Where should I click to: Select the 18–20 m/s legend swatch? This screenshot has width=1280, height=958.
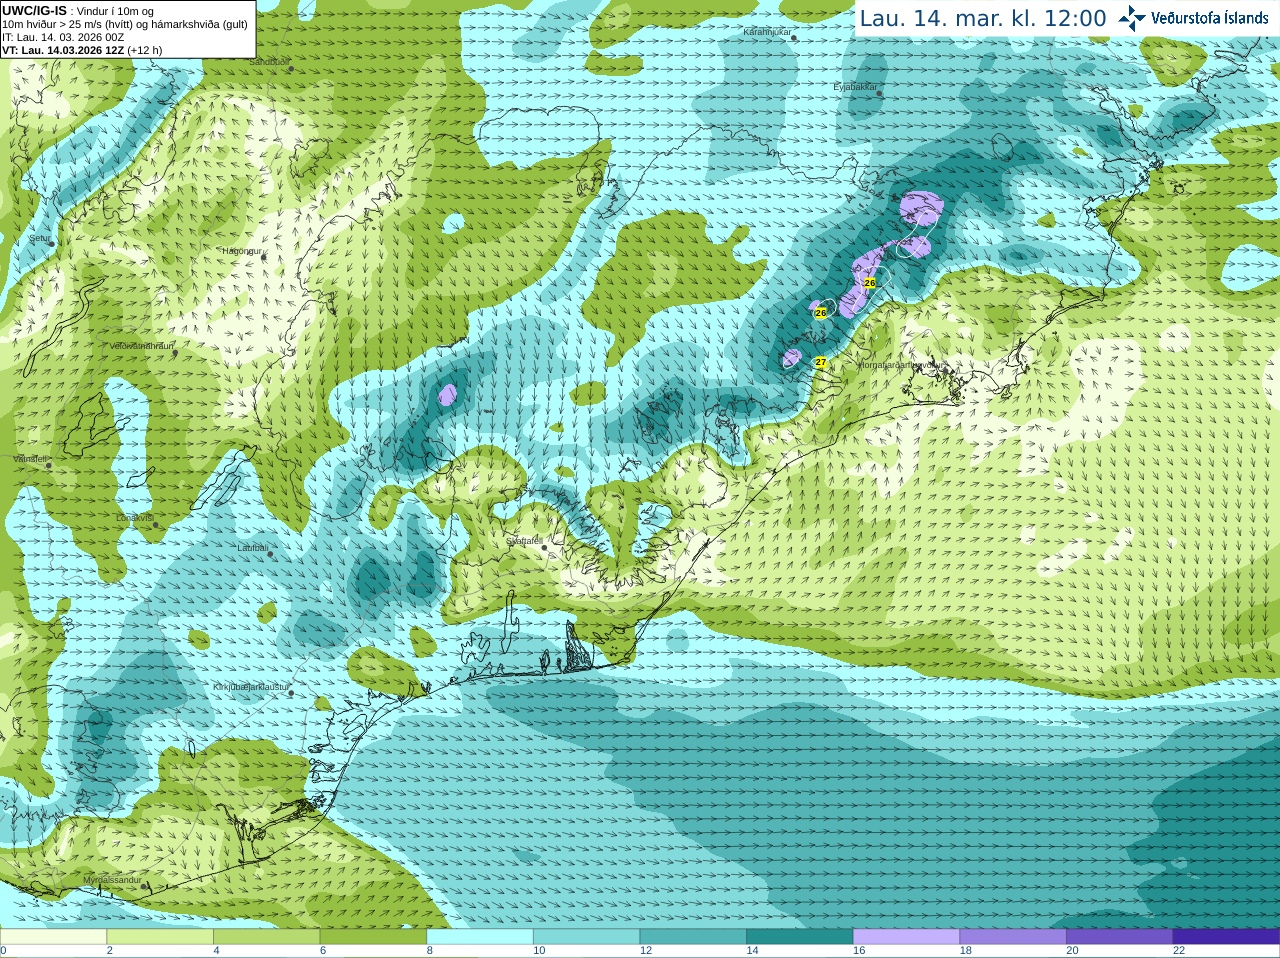(x=1013, y=937)
